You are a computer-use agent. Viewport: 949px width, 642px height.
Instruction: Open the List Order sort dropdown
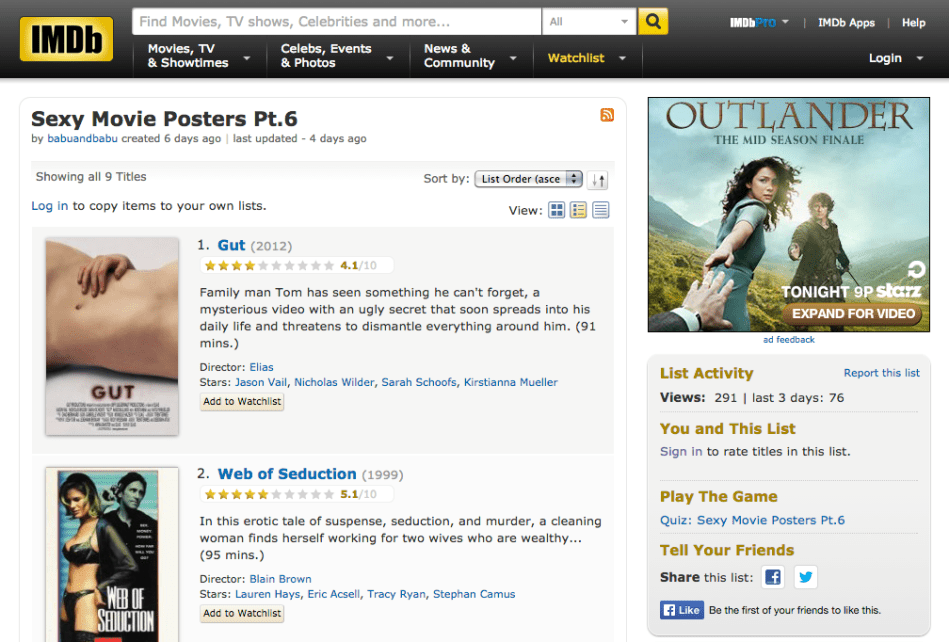click(x=528, y=179)
